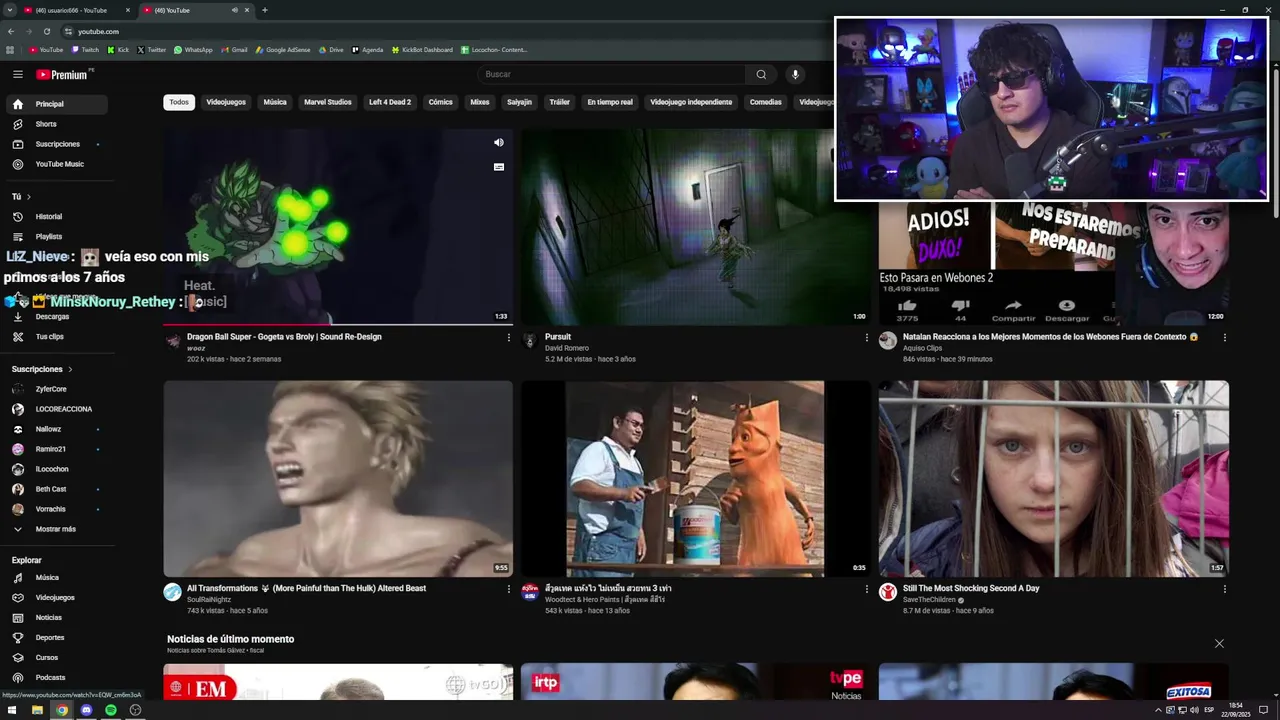Open the KickBot Dashboard bookmark

click(x=422, y=50)
